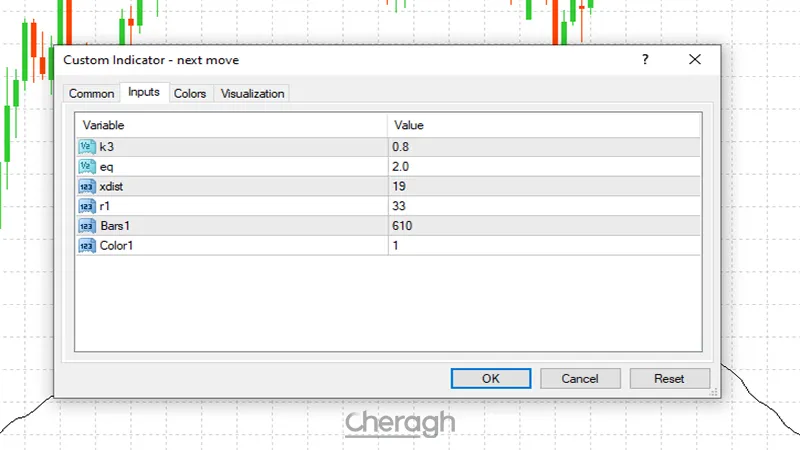This screenshot has width=800, height=450.
Task: Open the Colors tab
Action: pyautogui.click(x=190, y=94)
